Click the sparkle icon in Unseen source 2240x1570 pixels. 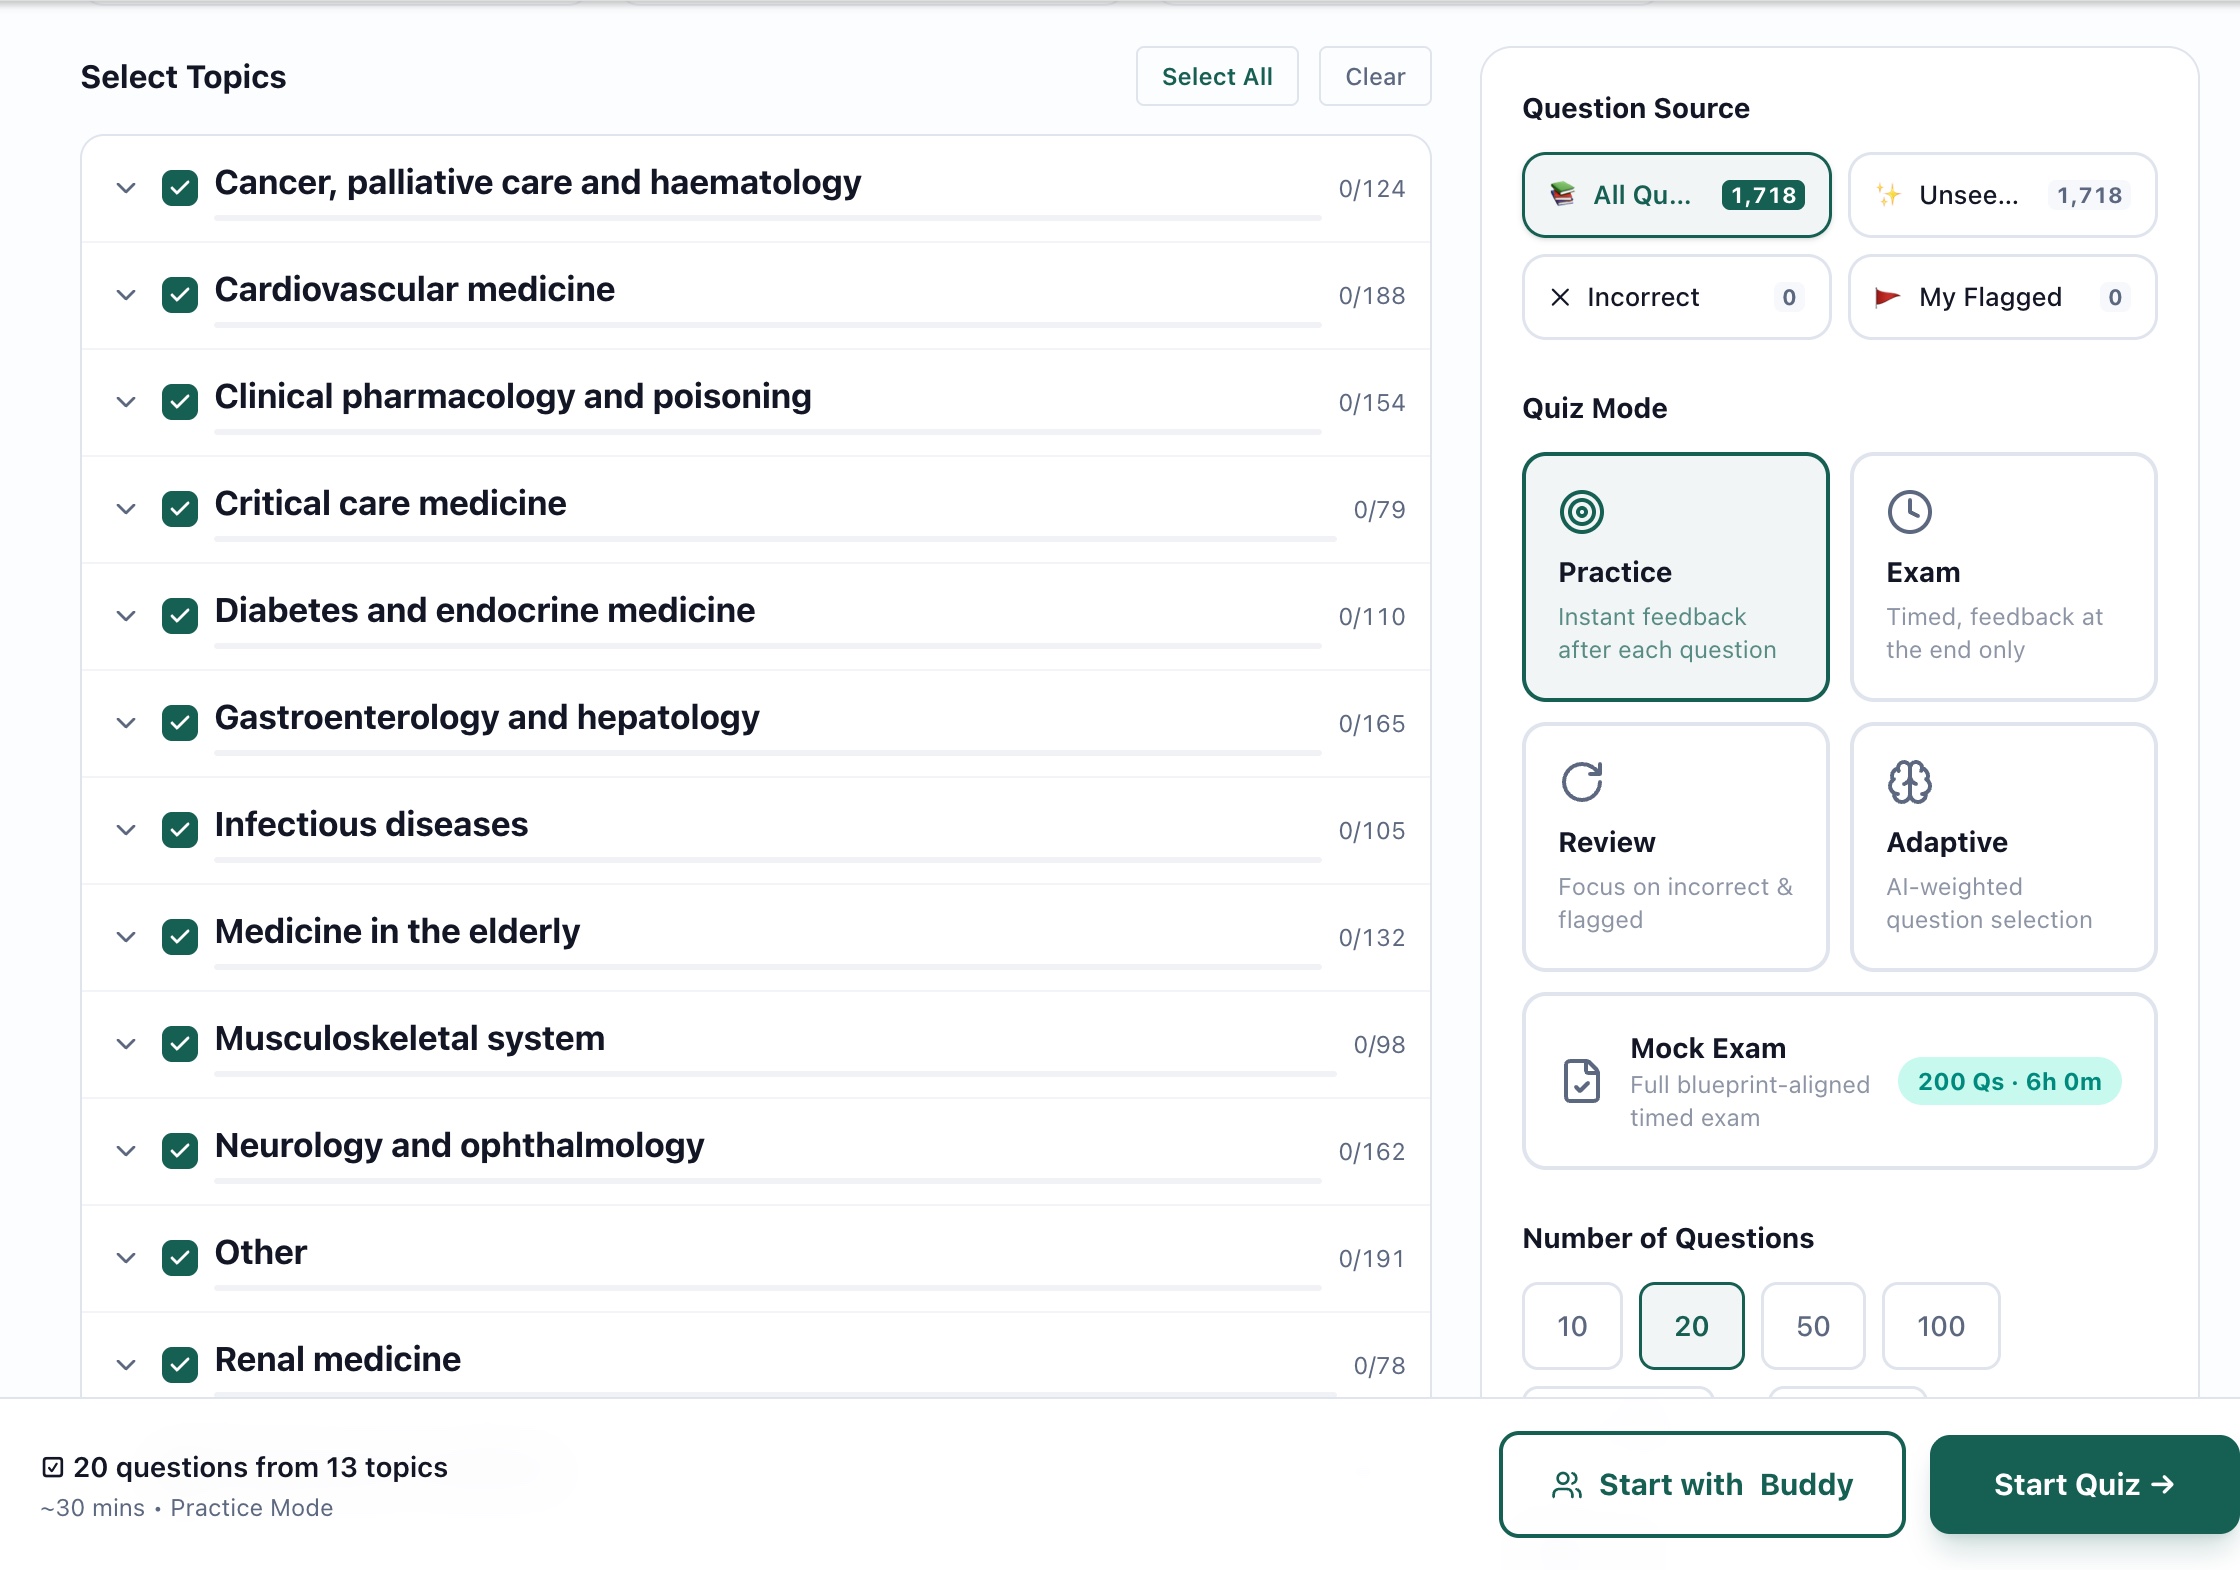click(1888, 194)
